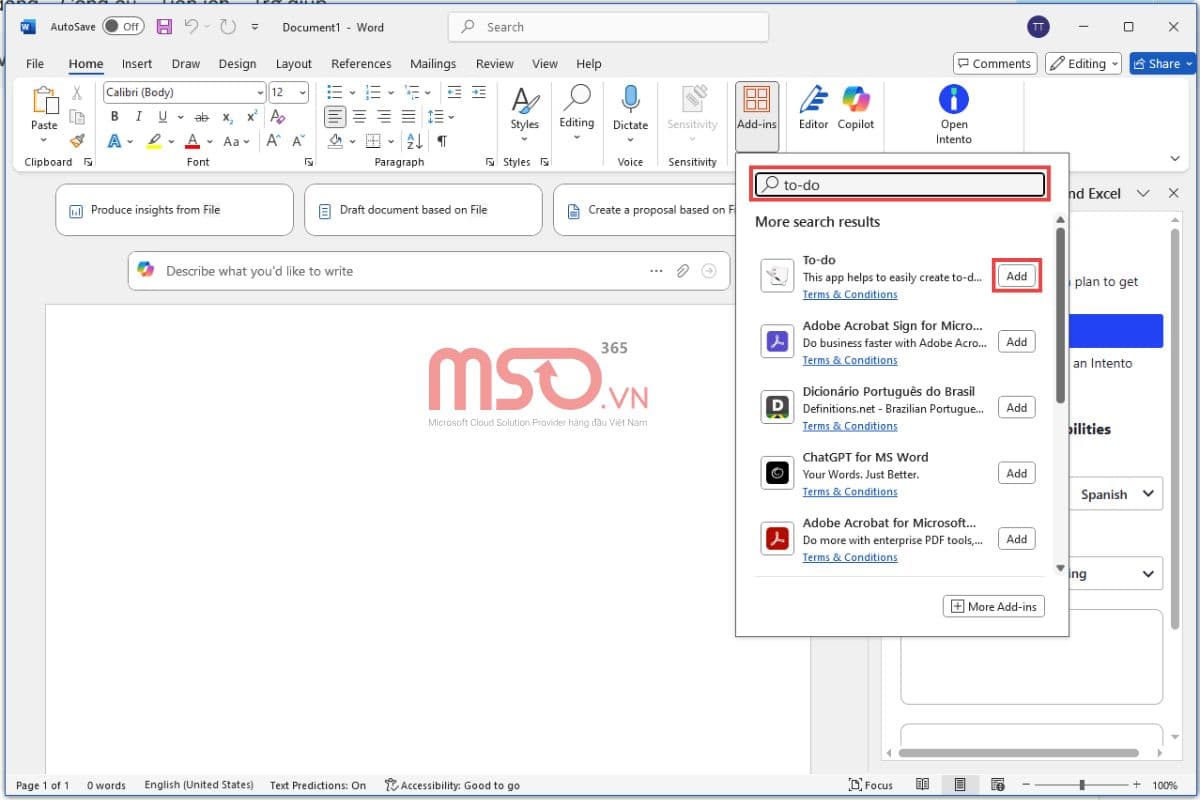The image size is (1200, 800).
Task: Click the ChatGPT for MS Word icon
Action: point(777,473)
